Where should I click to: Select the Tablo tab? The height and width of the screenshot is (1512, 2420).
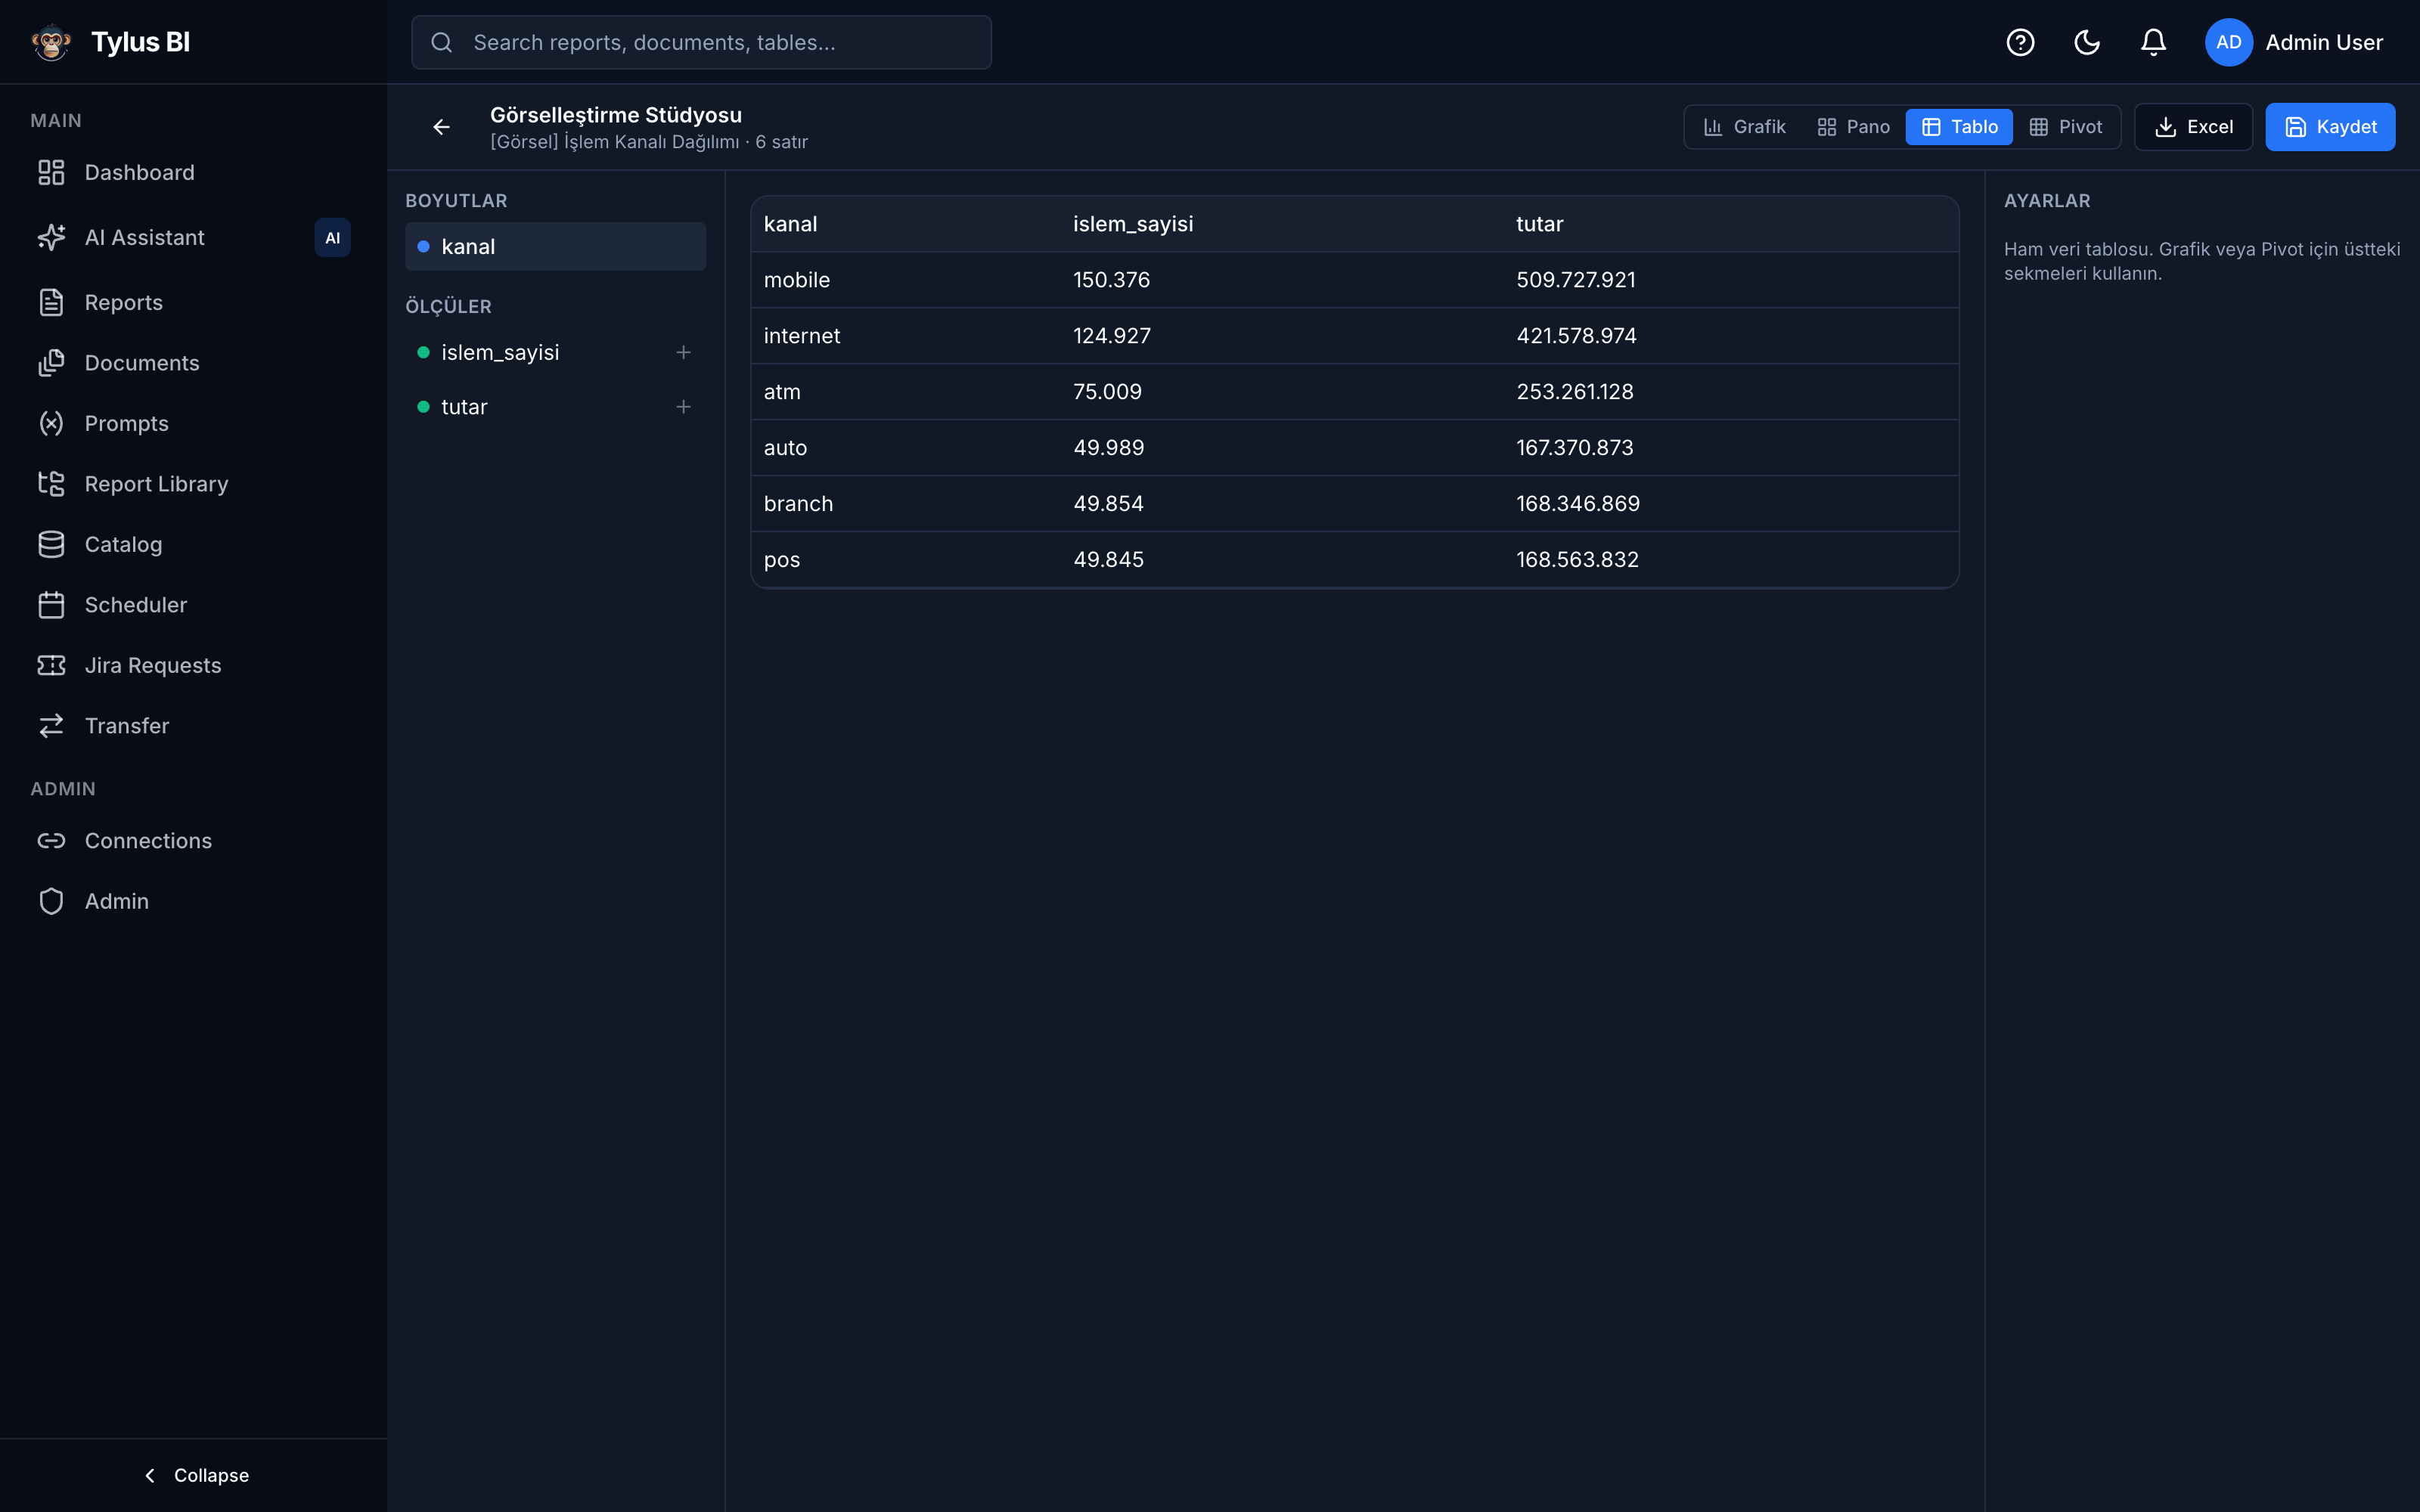1959,127
